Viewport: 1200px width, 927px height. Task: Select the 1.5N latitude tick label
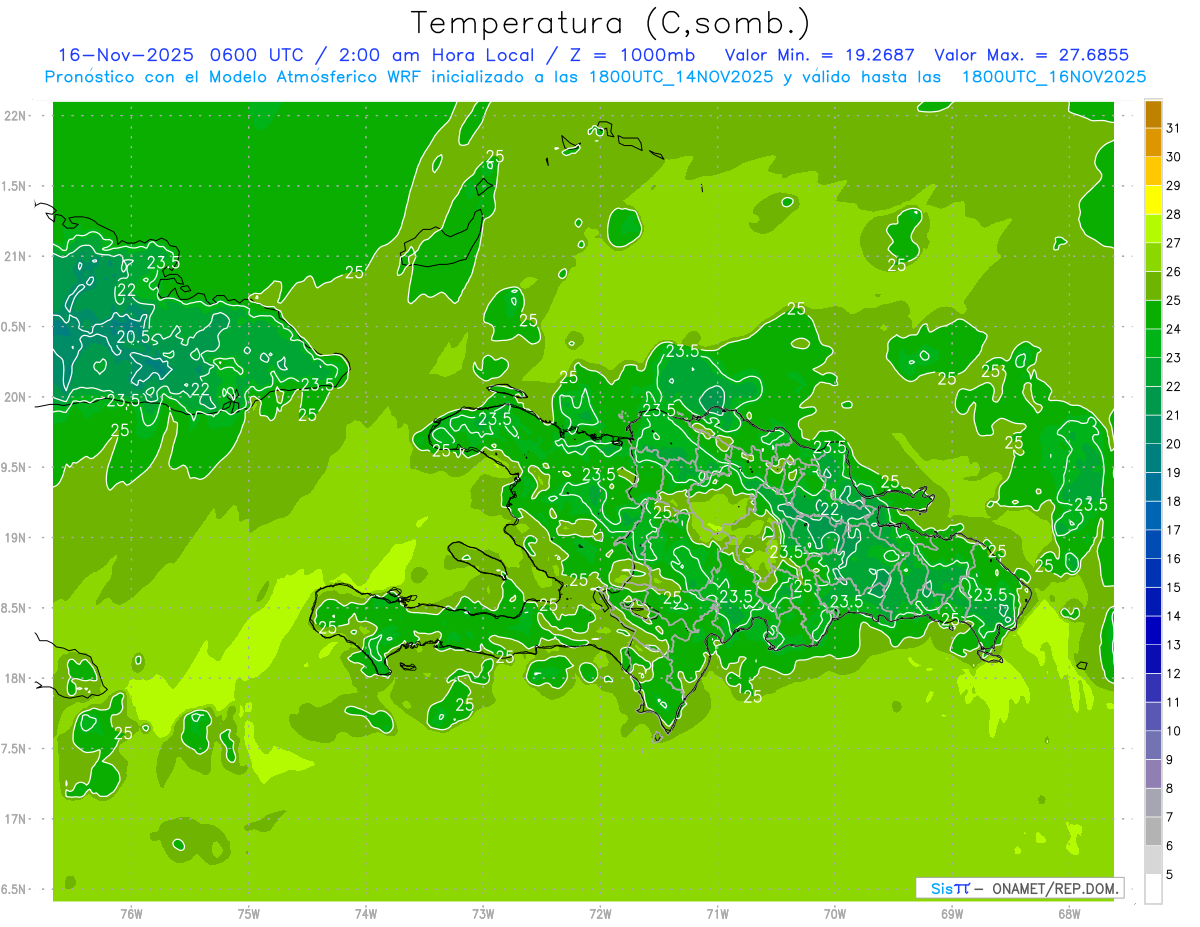[15, 186]
